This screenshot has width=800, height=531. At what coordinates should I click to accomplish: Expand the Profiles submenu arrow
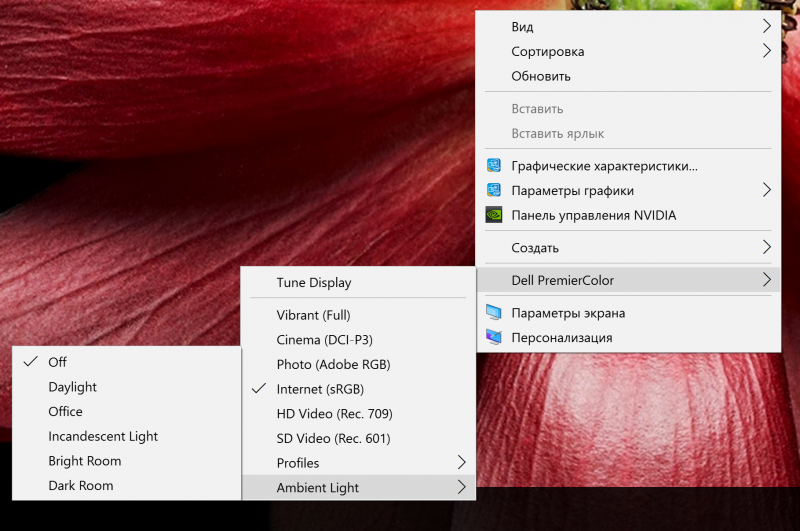pos(461,462)
